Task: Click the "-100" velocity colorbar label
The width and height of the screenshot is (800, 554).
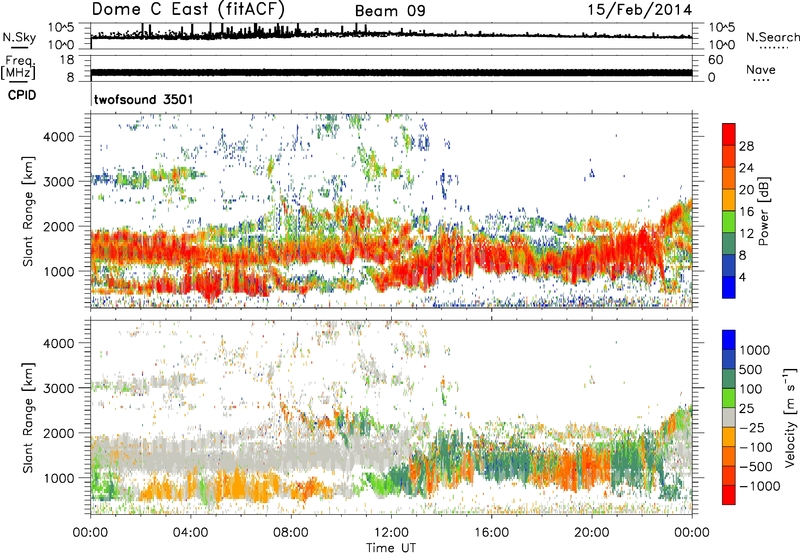Action: pyautogui.click(x=754, y=447)
